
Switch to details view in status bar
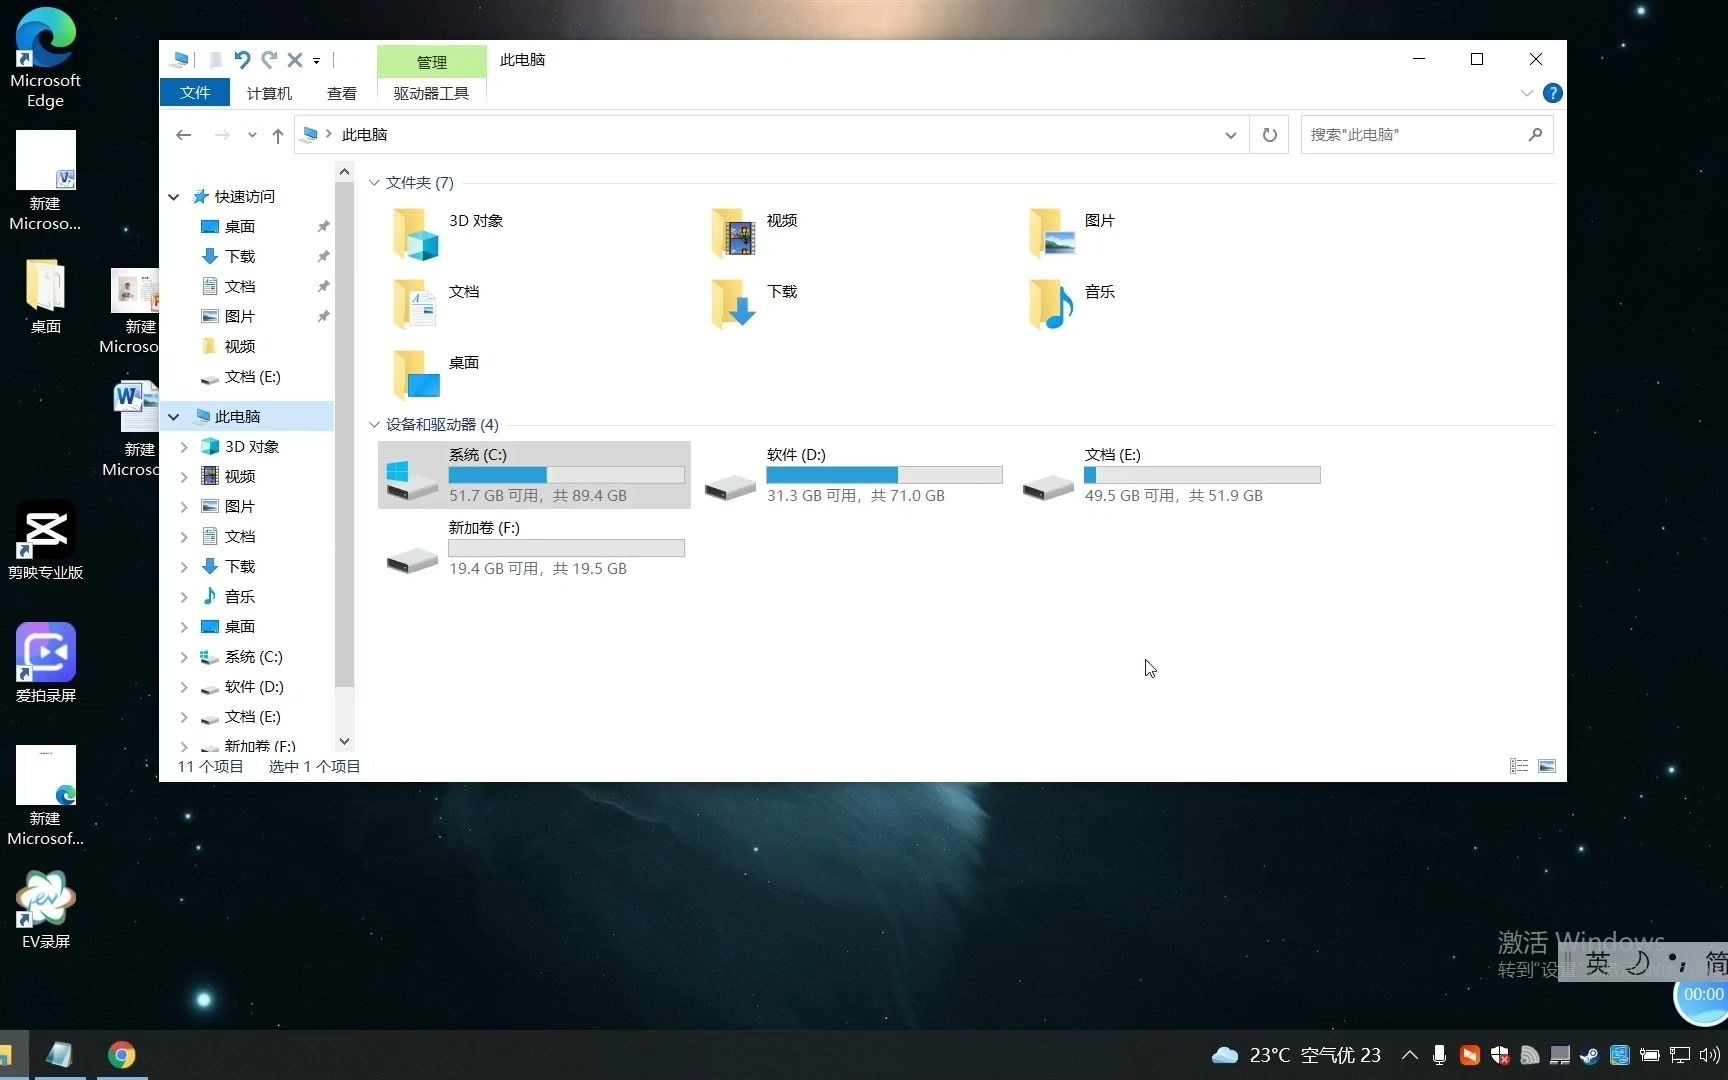(1518, 766)
